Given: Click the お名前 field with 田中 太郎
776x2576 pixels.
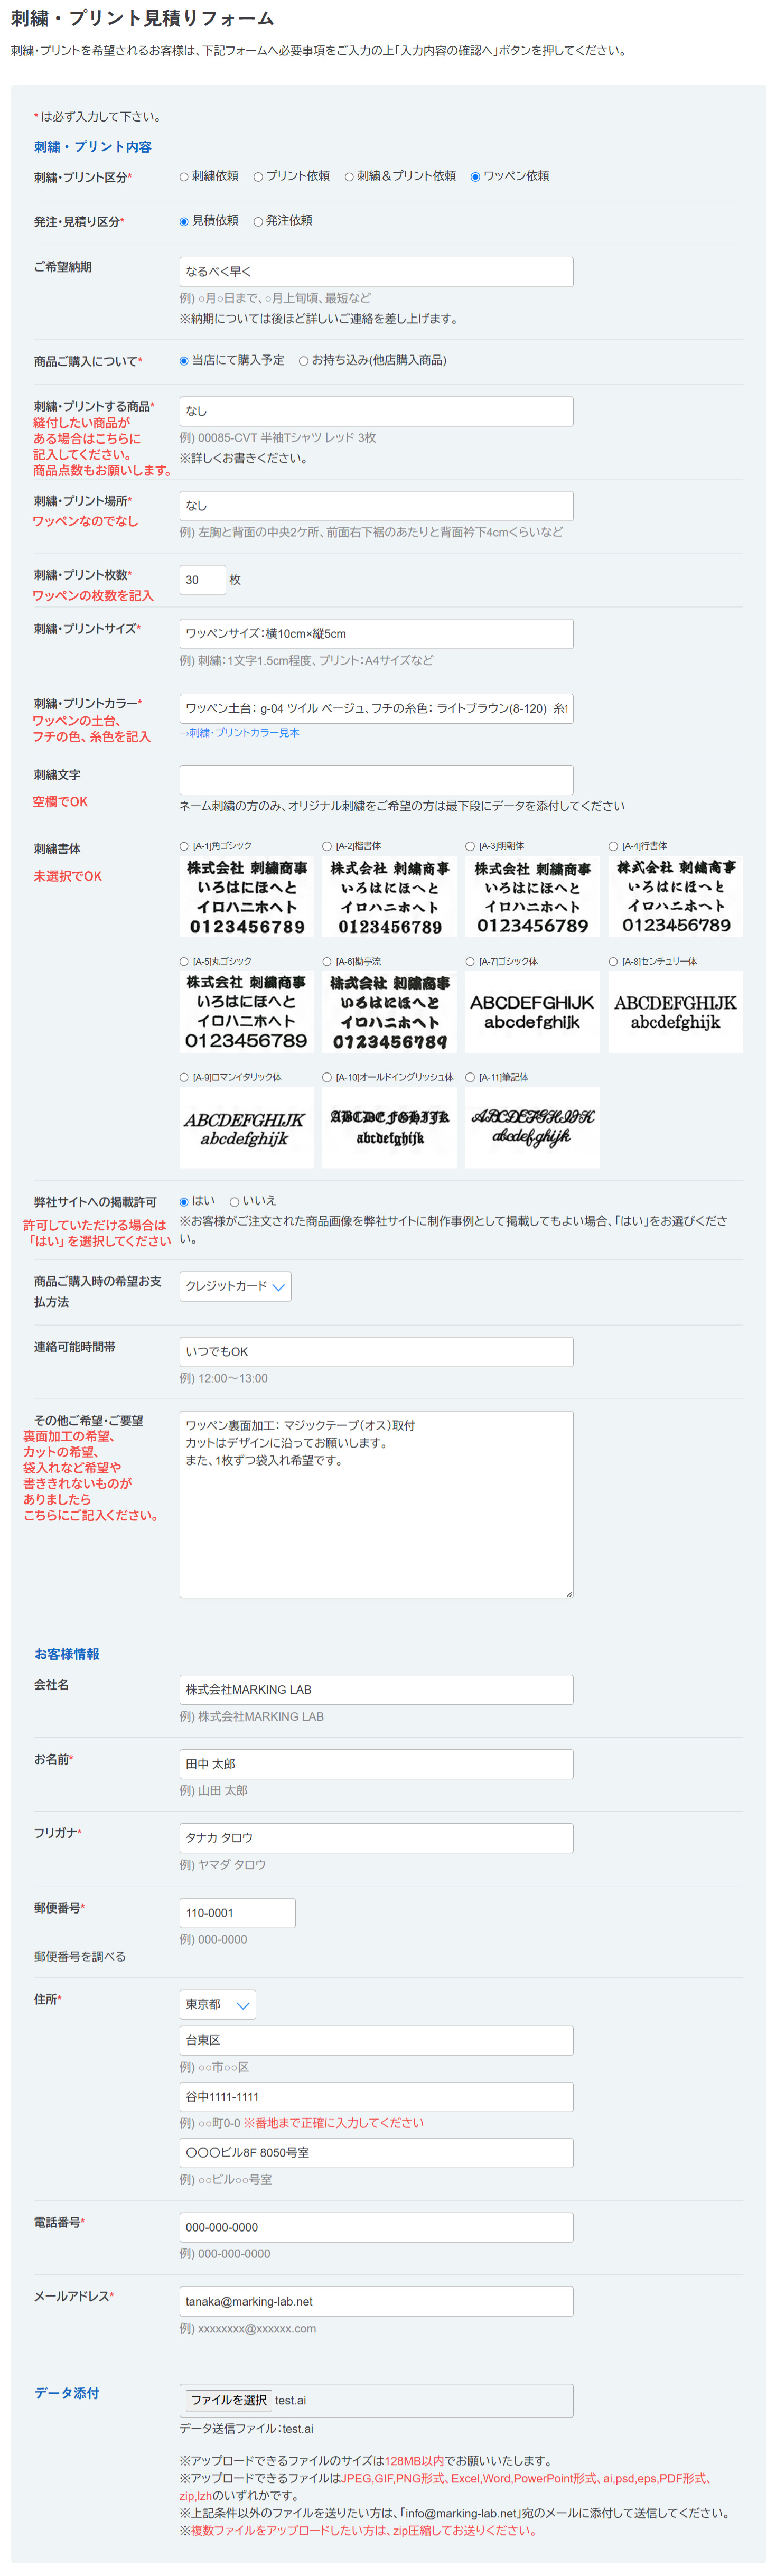Looking at the screenshot, I should (376, 1764).
